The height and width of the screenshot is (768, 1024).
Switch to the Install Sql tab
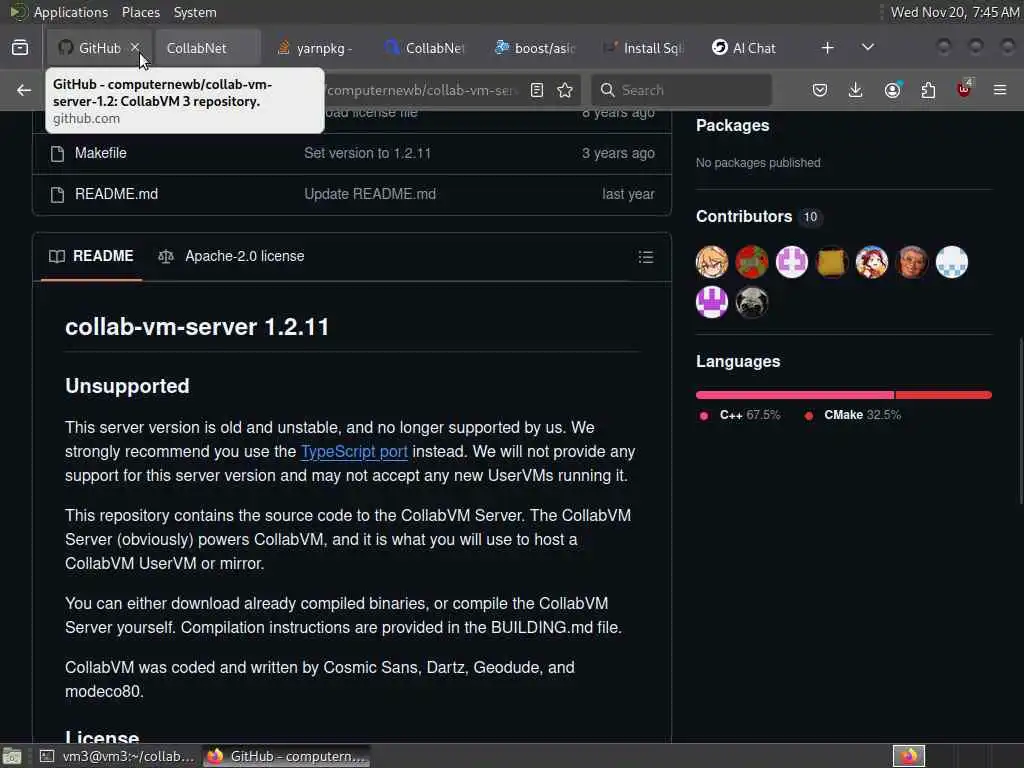click(643, 48)
